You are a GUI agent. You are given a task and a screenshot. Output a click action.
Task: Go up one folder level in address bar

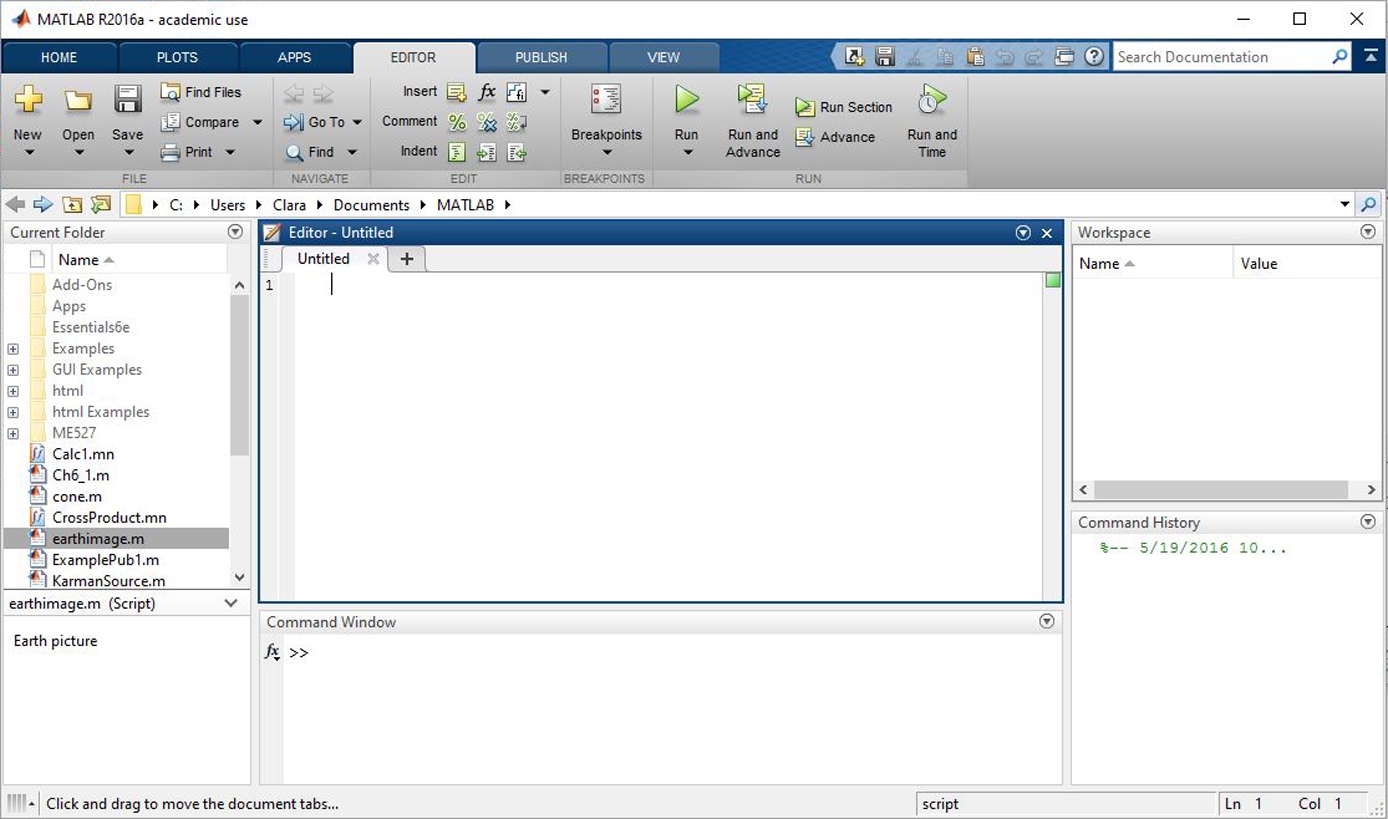72,205
